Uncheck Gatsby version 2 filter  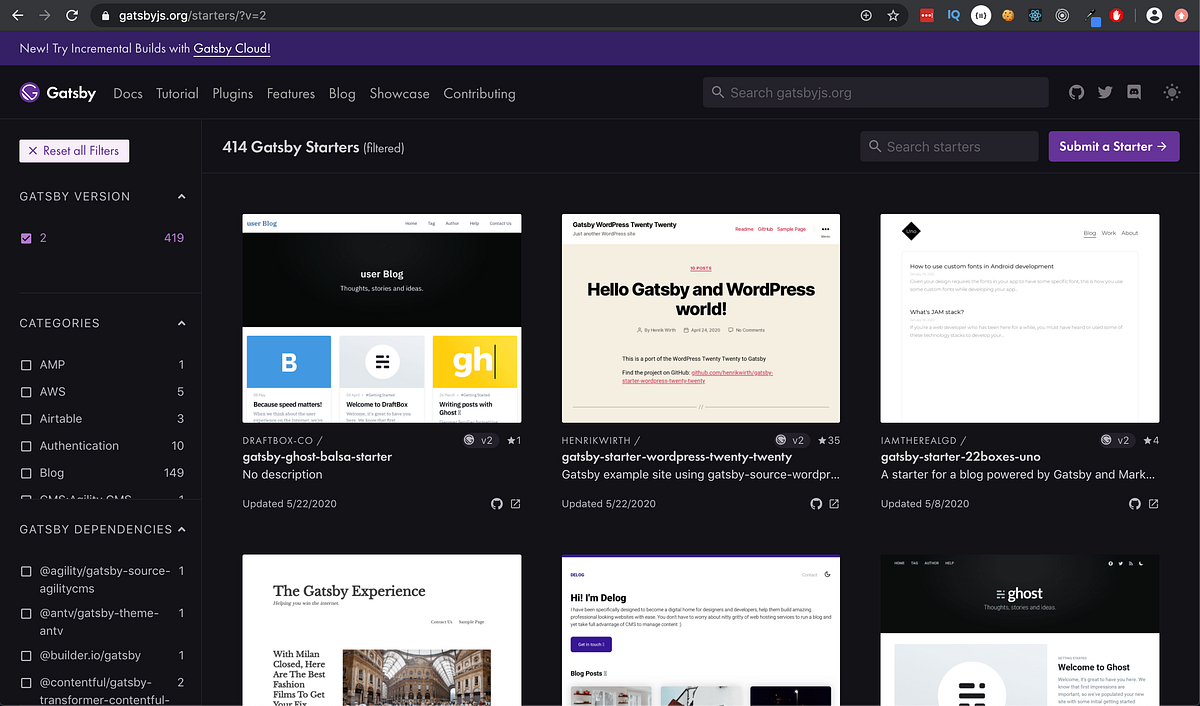pos(25,238)
